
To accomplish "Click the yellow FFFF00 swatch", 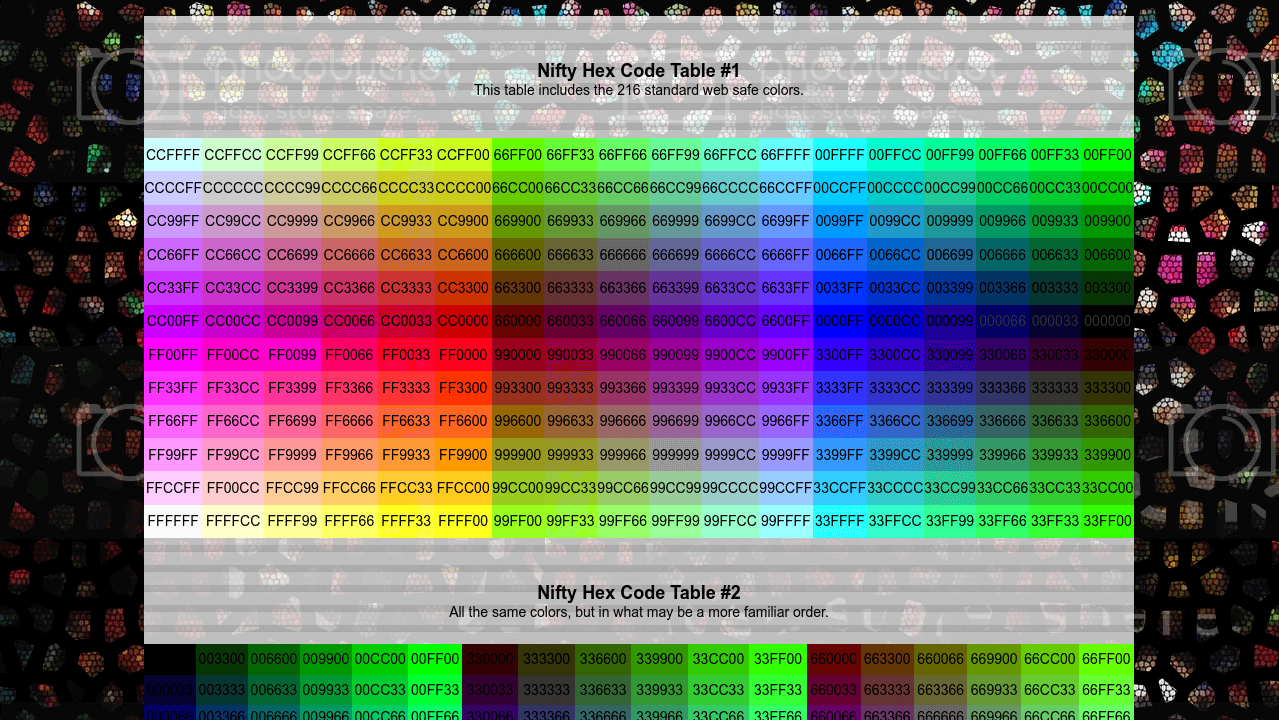I will (463, 521).
